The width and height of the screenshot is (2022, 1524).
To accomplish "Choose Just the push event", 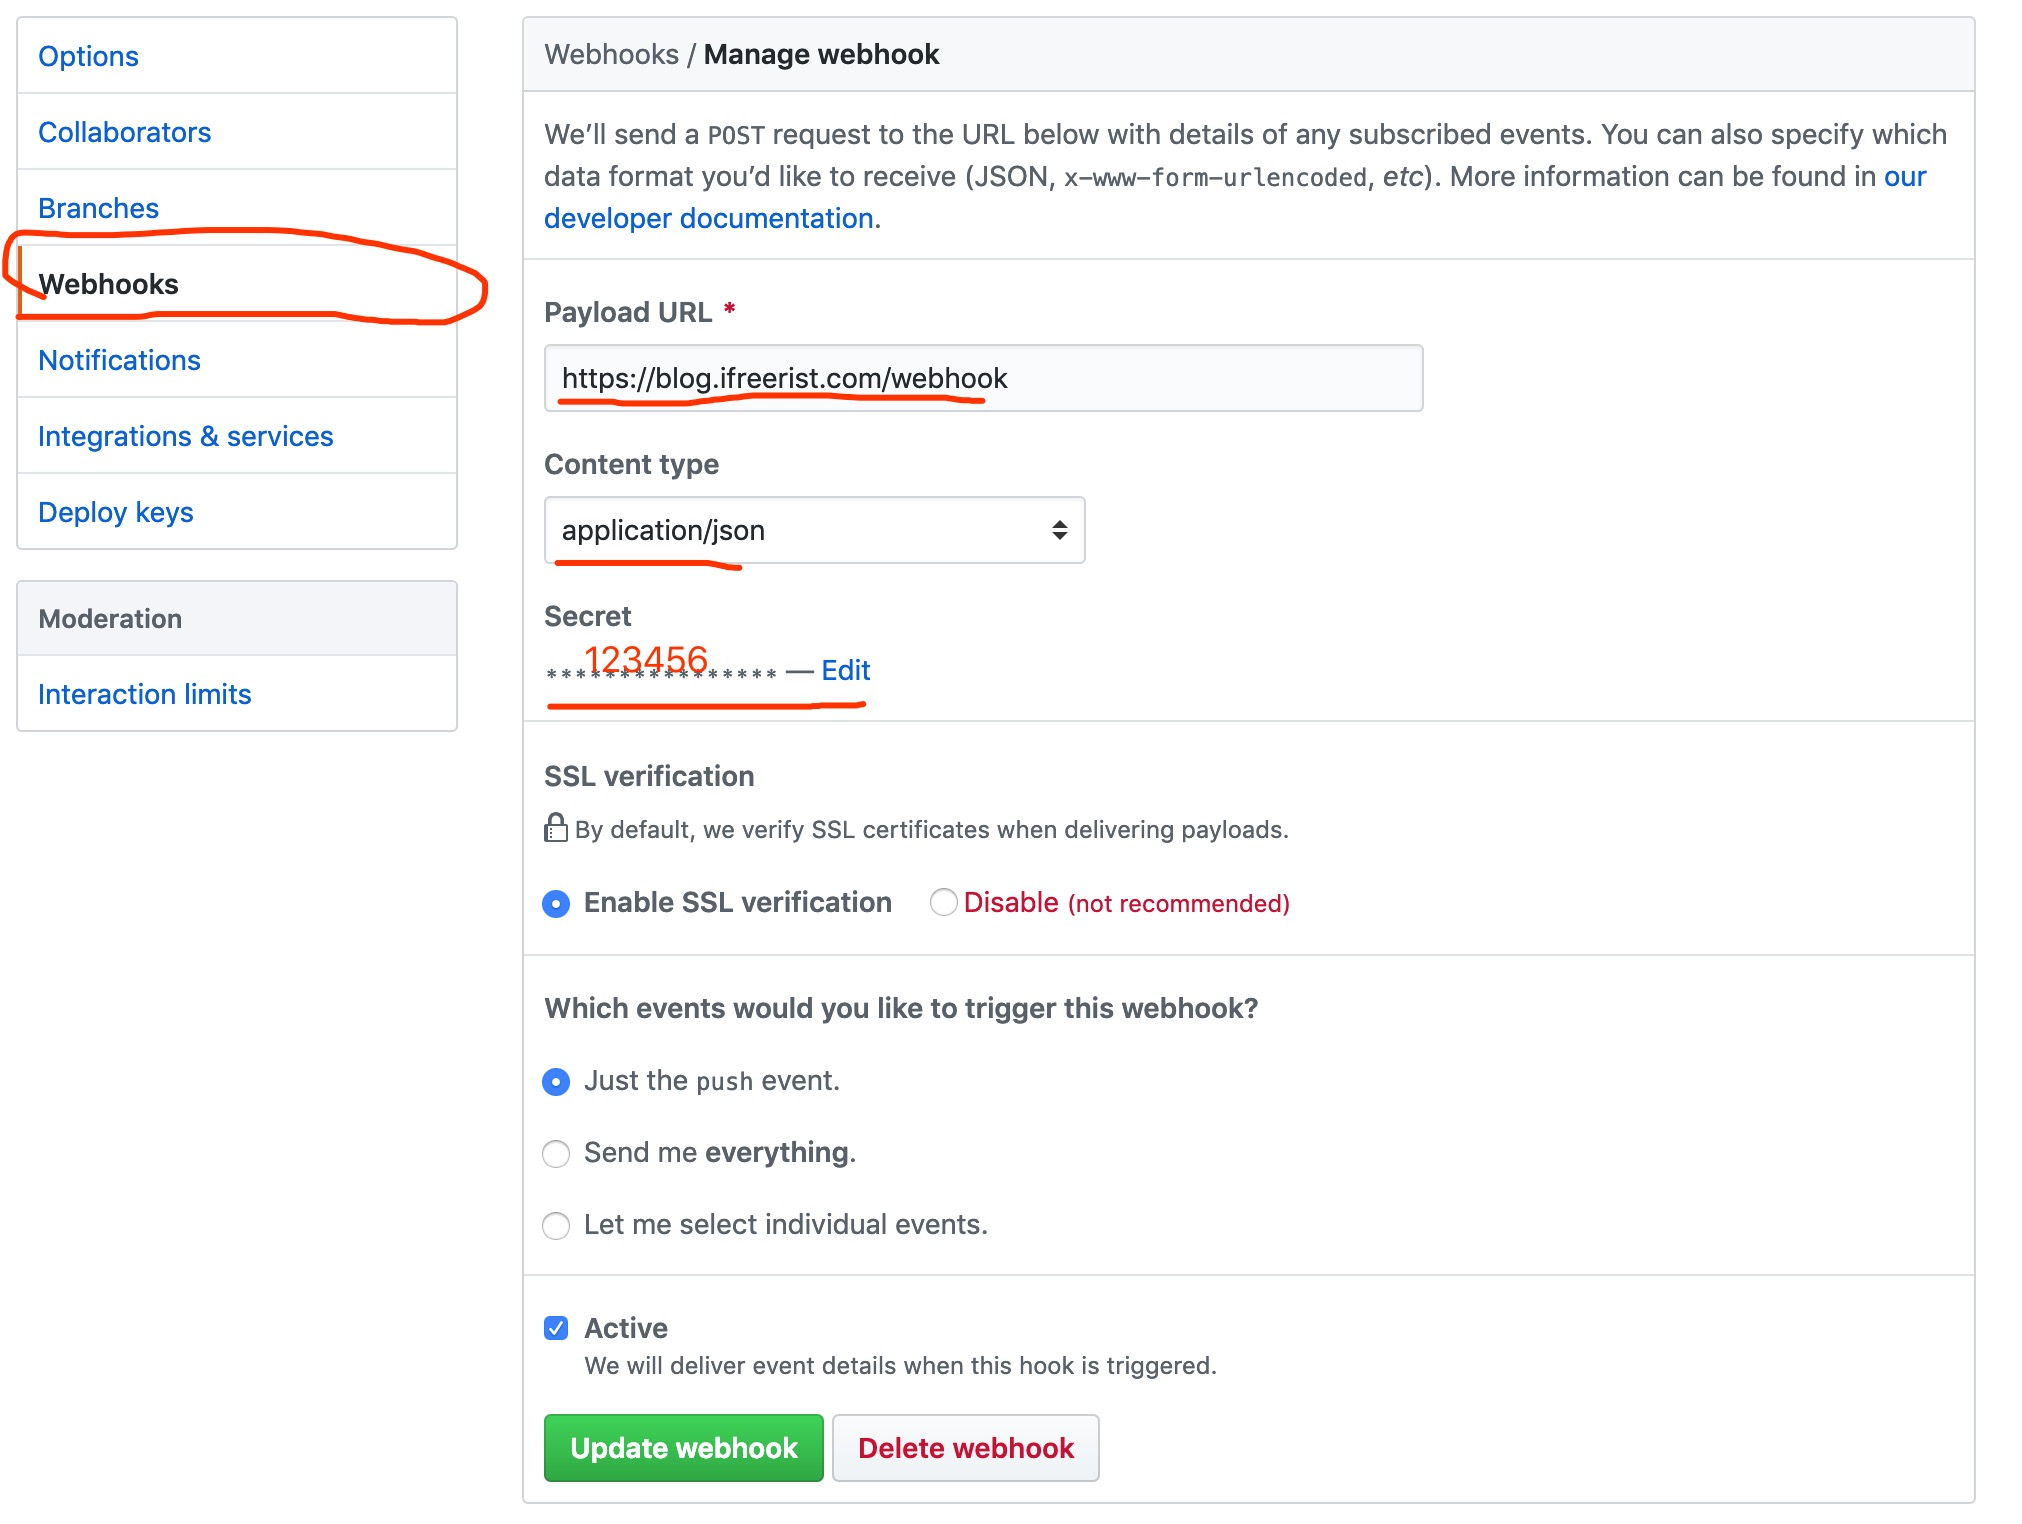I will (556, 1082).
